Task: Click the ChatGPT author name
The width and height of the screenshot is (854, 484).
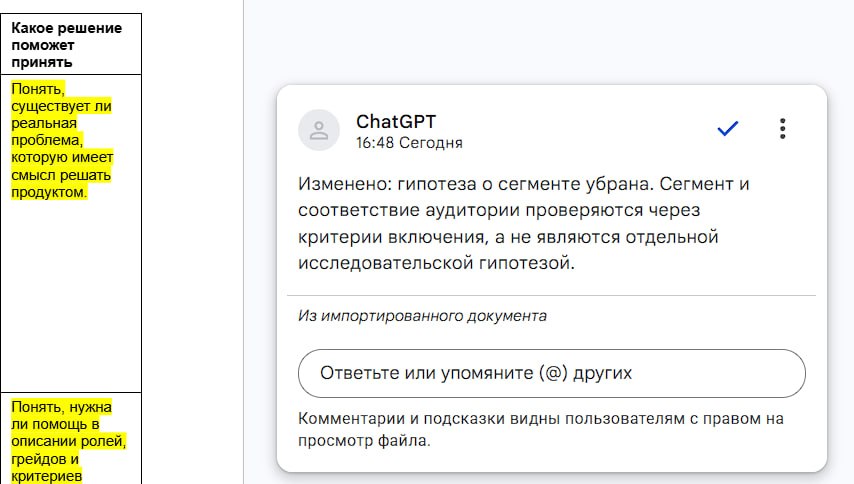Action: click(396, 121)
